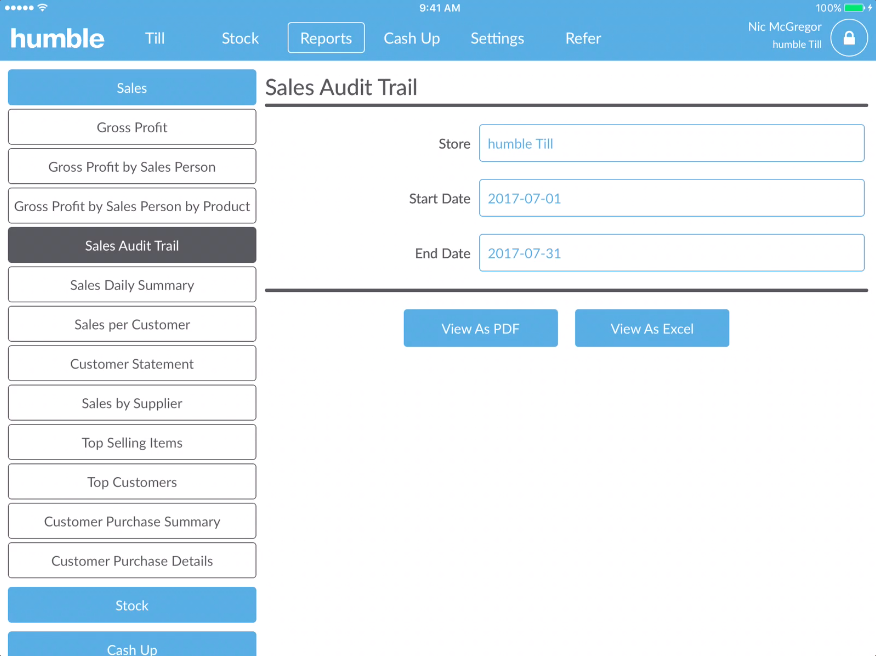This screenshot has width=876, height=656.
Task: Change the End Date field value
Action: [x=672, y=253]
